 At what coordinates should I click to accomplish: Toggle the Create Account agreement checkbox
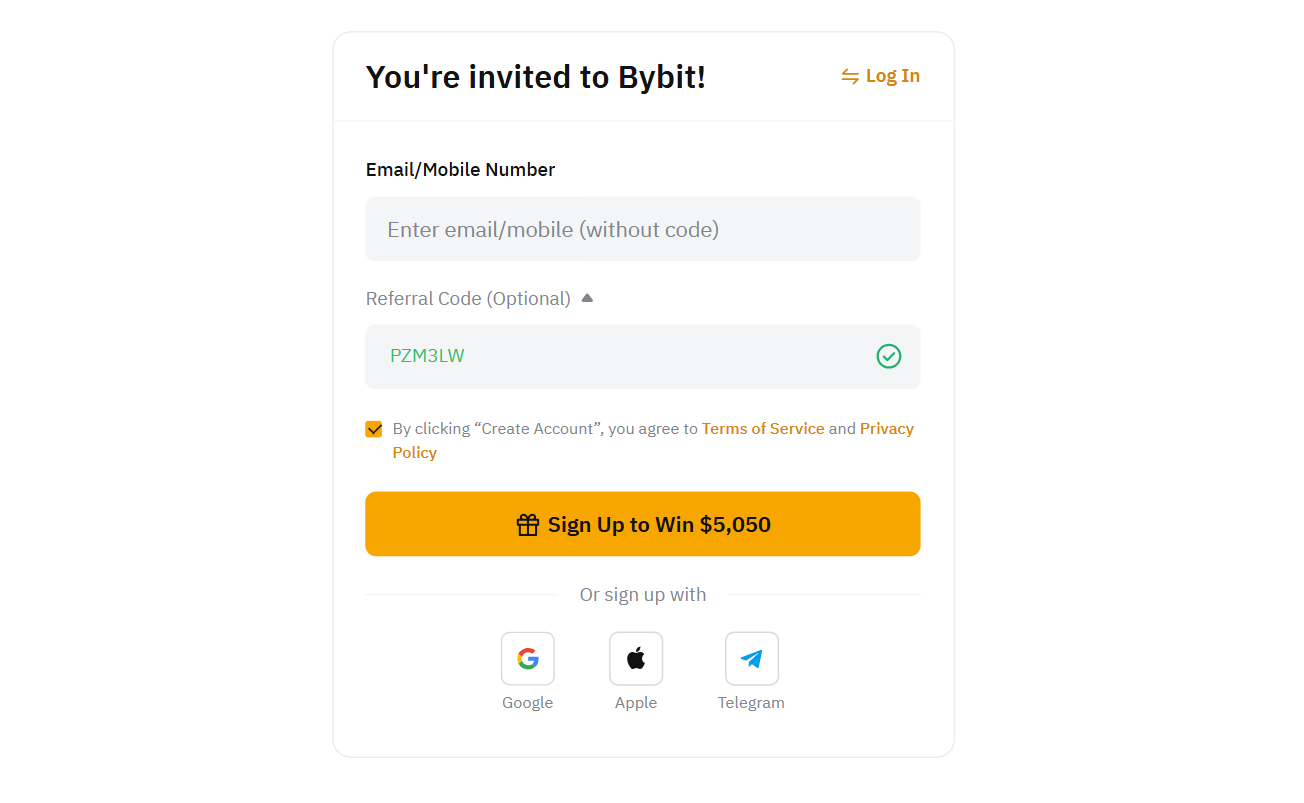[374, 428]
